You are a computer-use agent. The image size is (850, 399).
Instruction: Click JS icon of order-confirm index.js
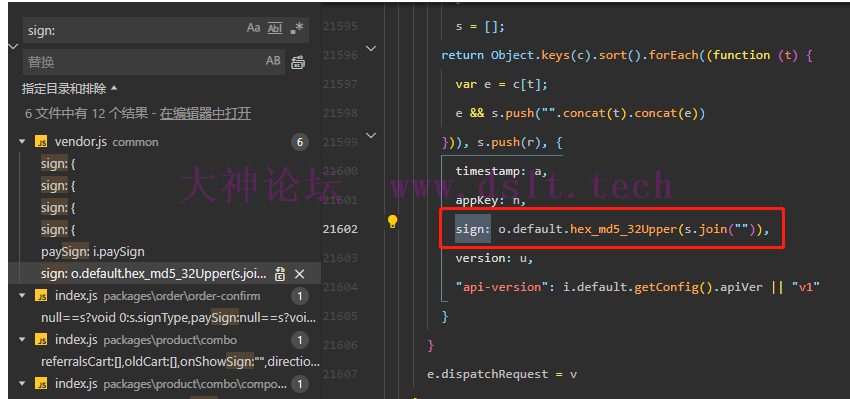pos(41,296)
